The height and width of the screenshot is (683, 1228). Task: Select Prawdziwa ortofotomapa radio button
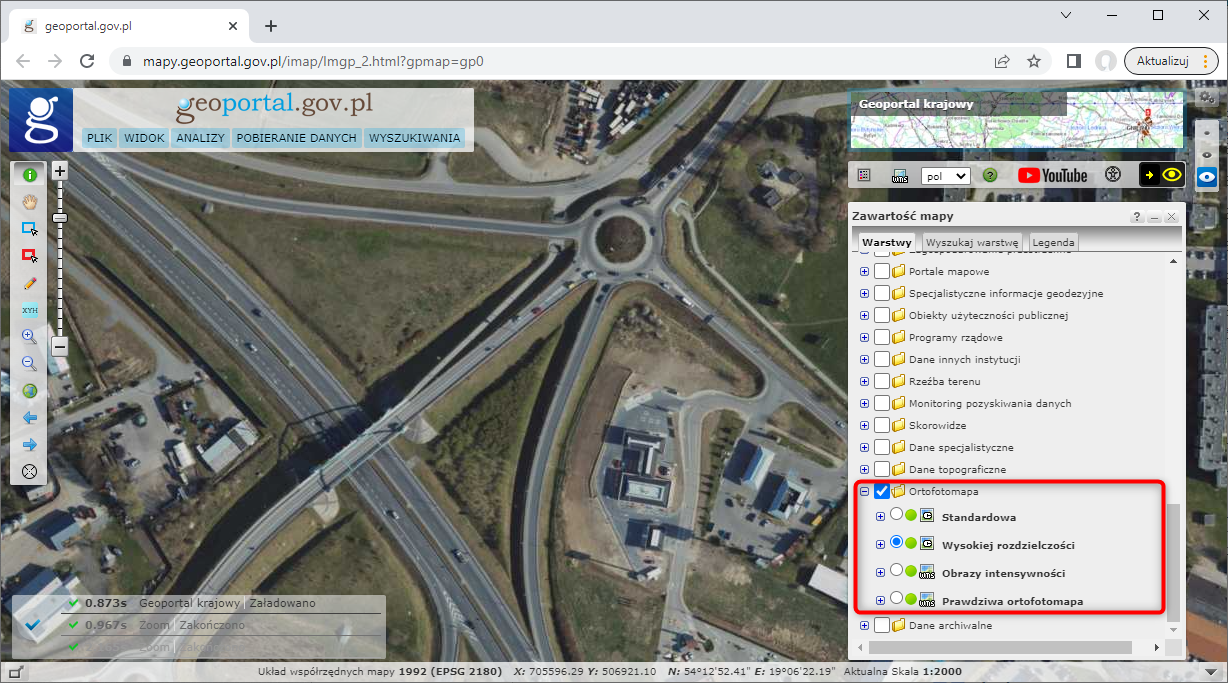896,599
